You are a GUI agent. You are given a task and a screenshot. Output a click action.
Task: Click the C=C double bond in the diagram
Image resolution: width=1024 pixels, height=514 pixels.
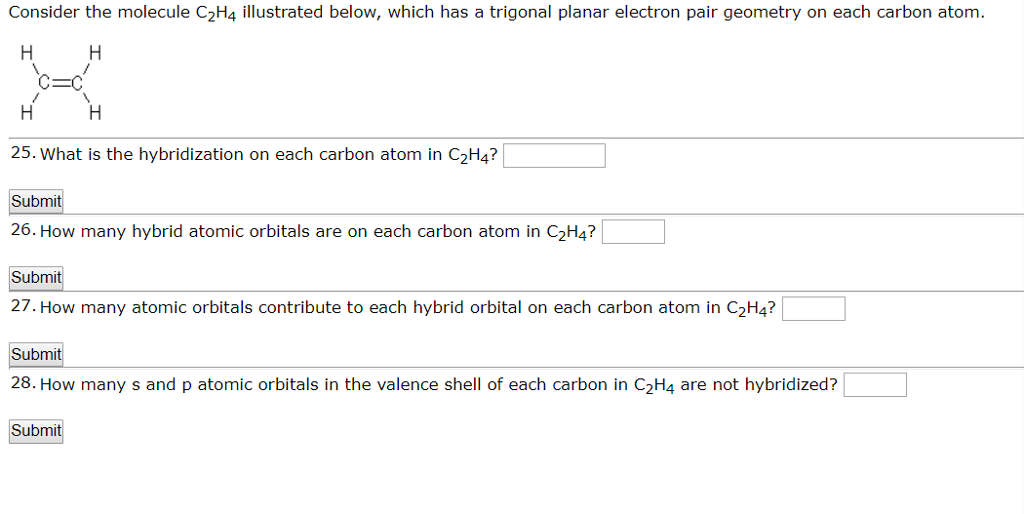coord(61,83)
